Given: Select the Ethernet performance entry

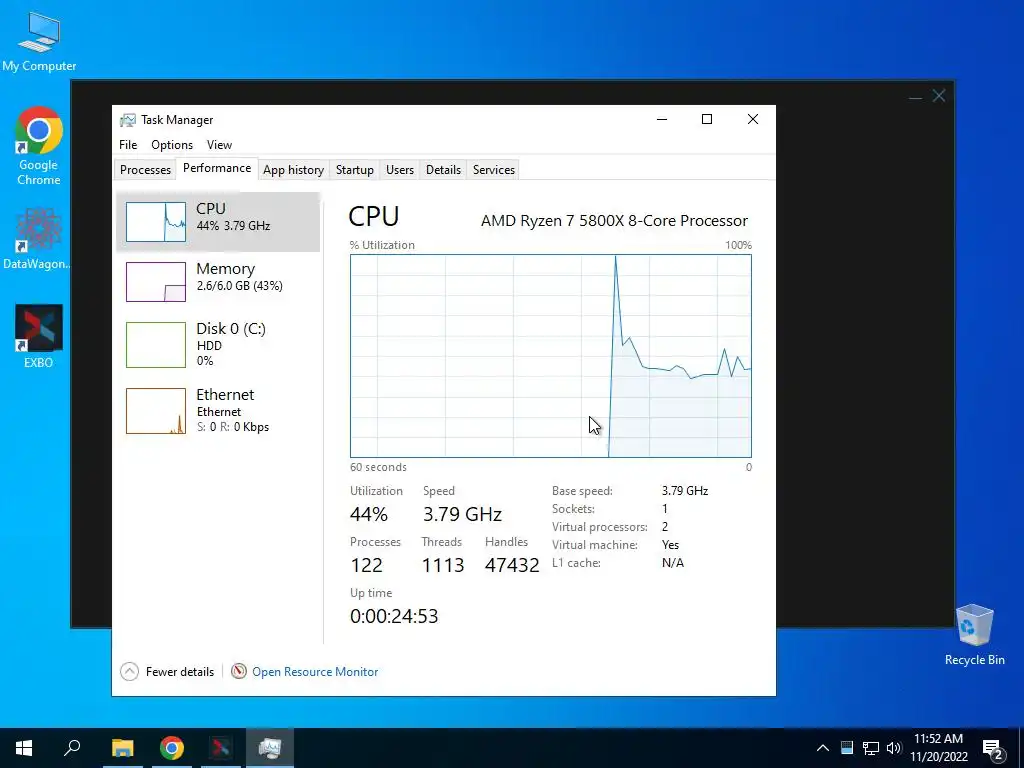Looking at the screenshot, I should (x=218, y=411).
